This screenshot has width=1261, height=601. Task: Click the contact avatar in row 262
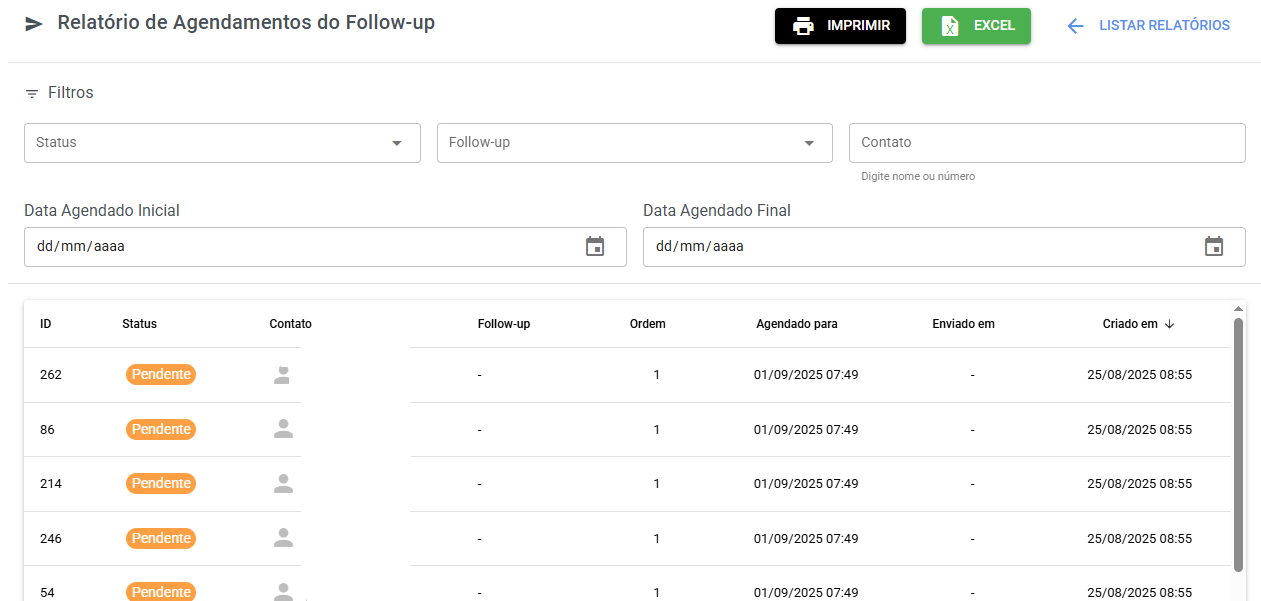pyautogui.click(x=283, y=375)
